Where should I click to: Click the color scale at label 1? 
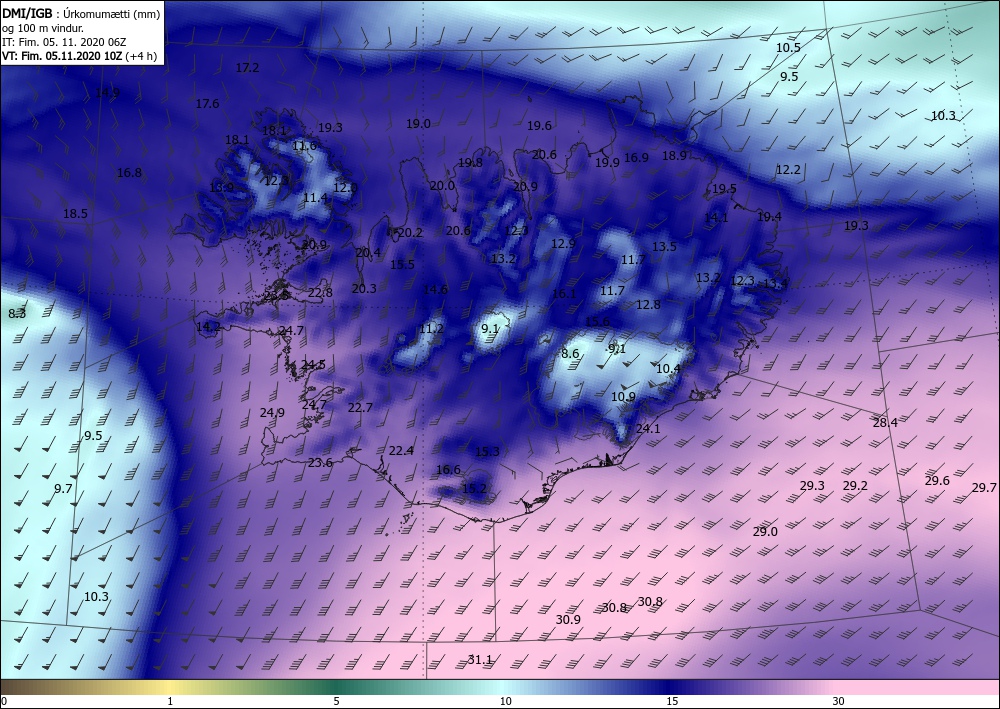[170, 701]
